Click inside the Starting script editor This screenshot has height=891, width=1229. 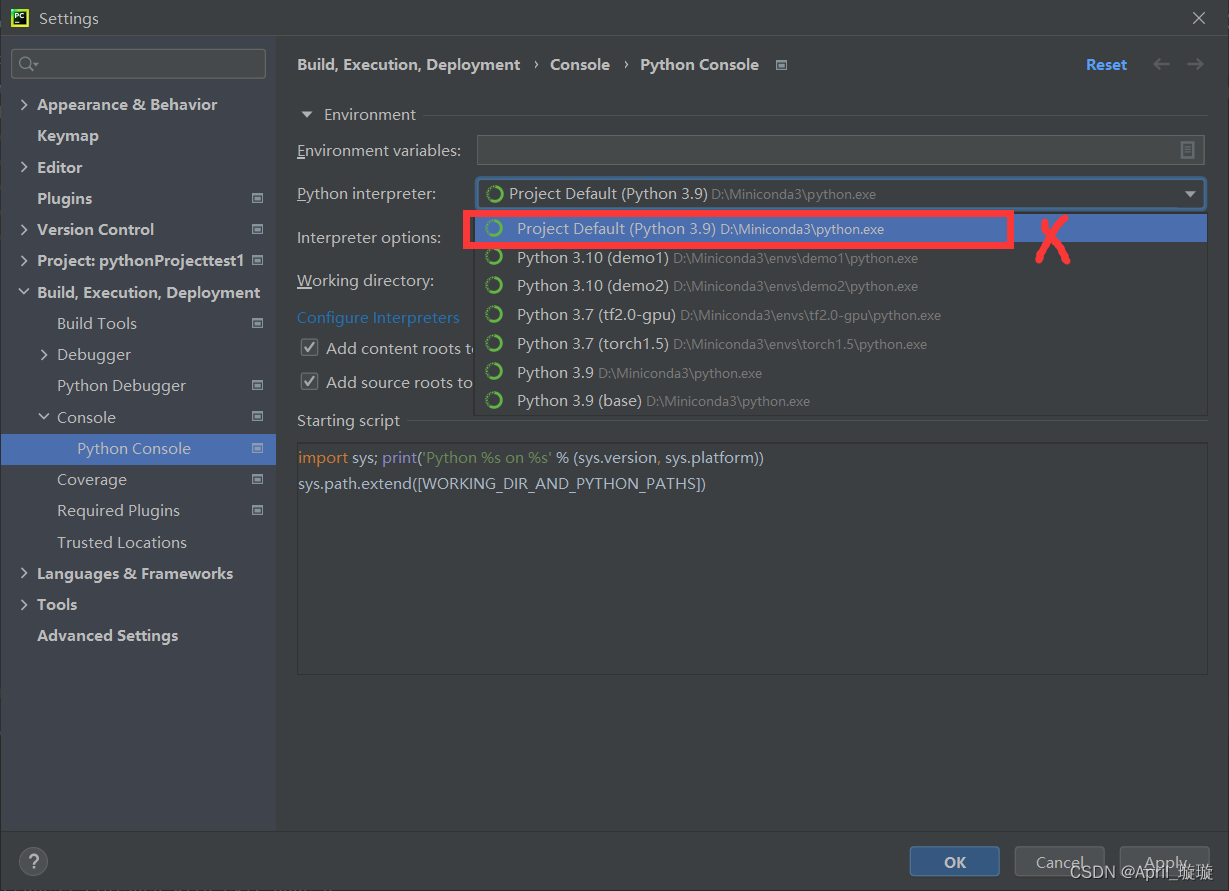click(x=751, y=558)
